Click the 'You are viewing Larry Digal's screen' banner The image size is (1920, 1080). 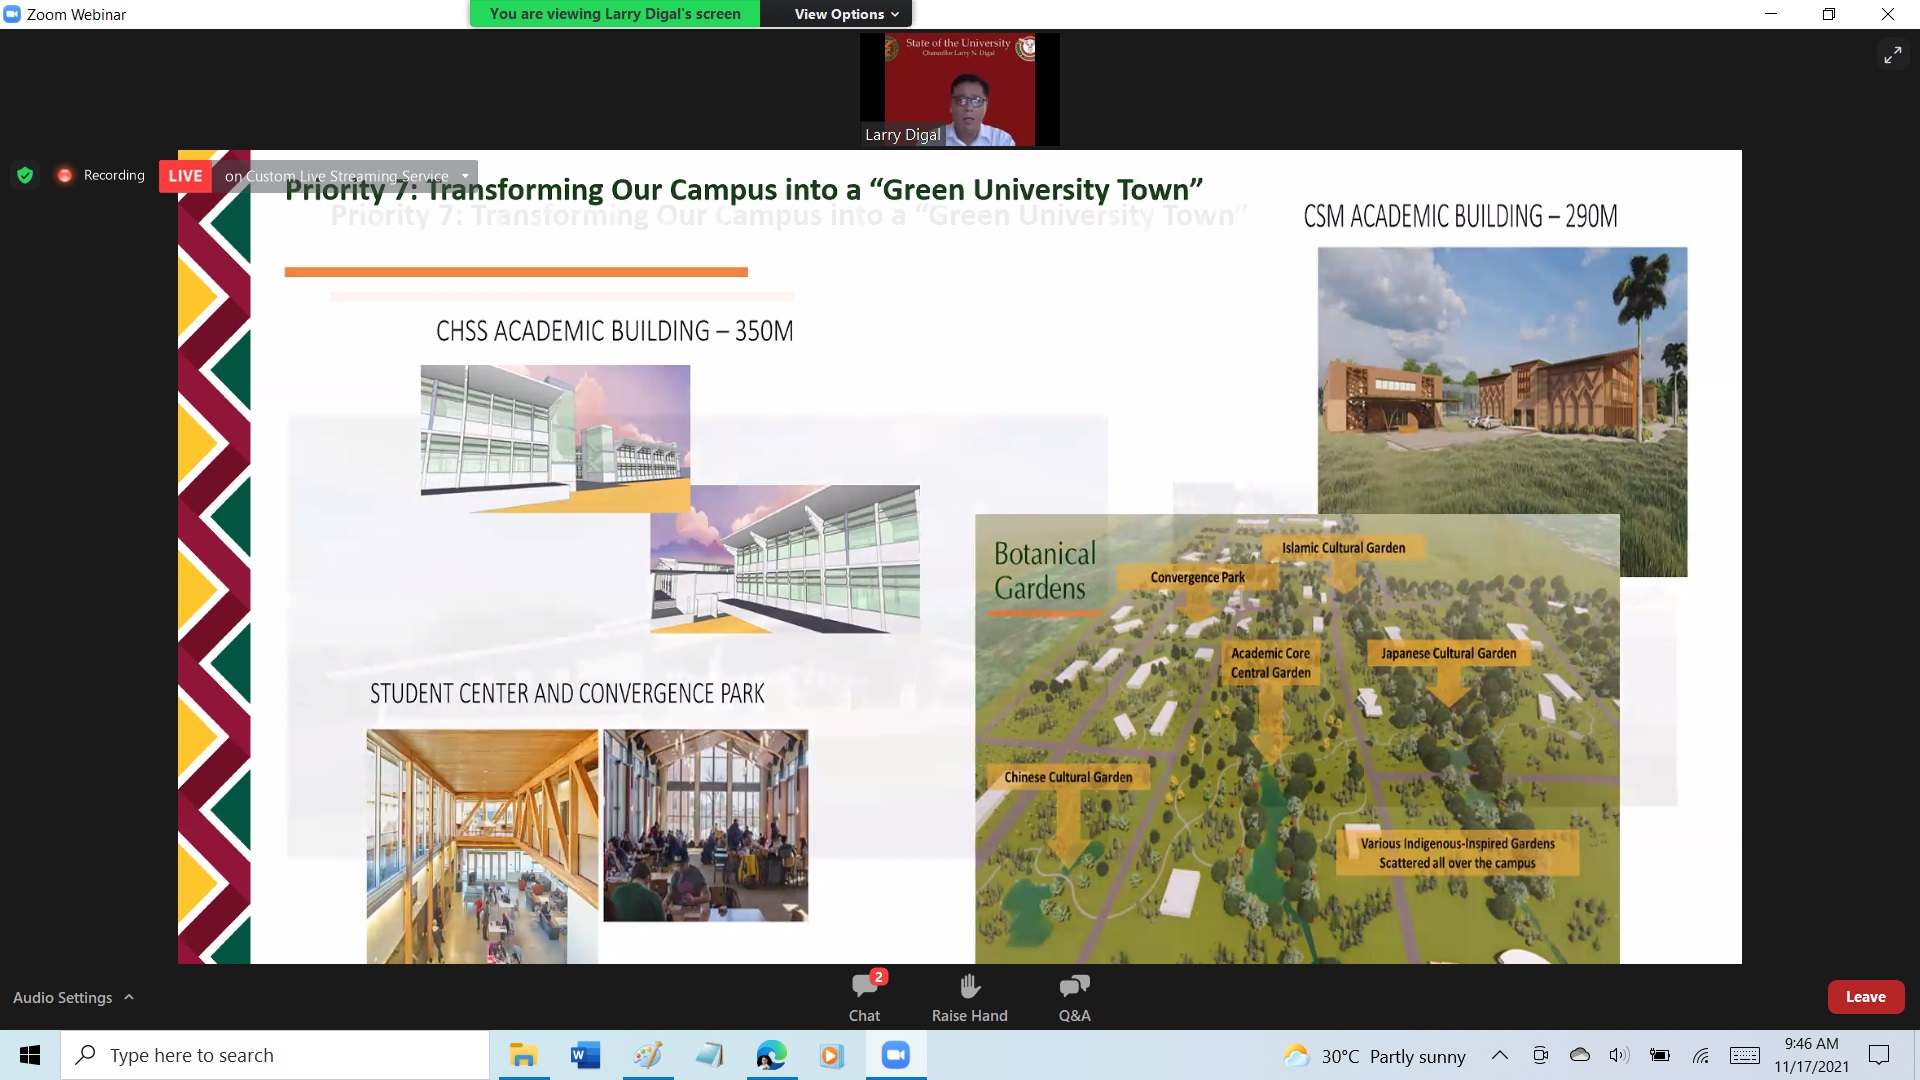pyautogui.click(x=615, y=14)
